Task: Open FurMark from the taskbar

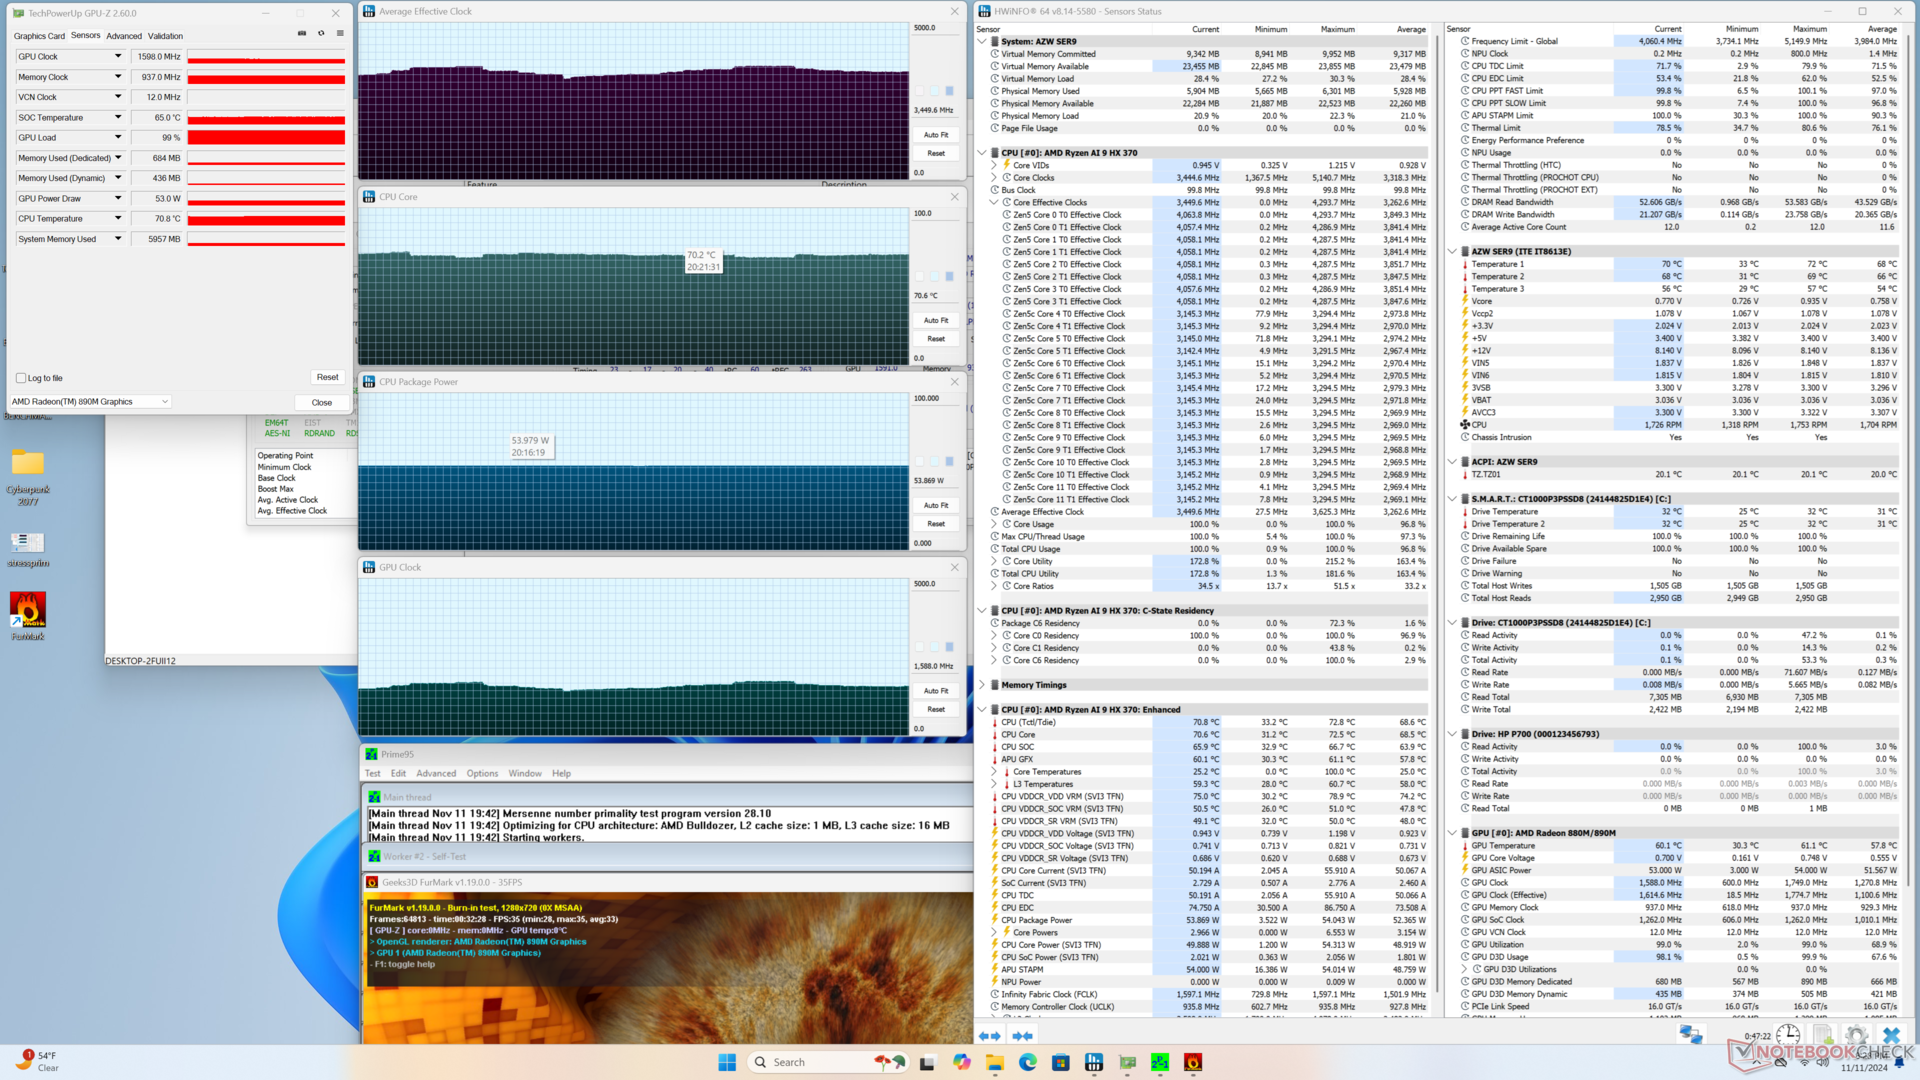Action: point(1193,1062)
